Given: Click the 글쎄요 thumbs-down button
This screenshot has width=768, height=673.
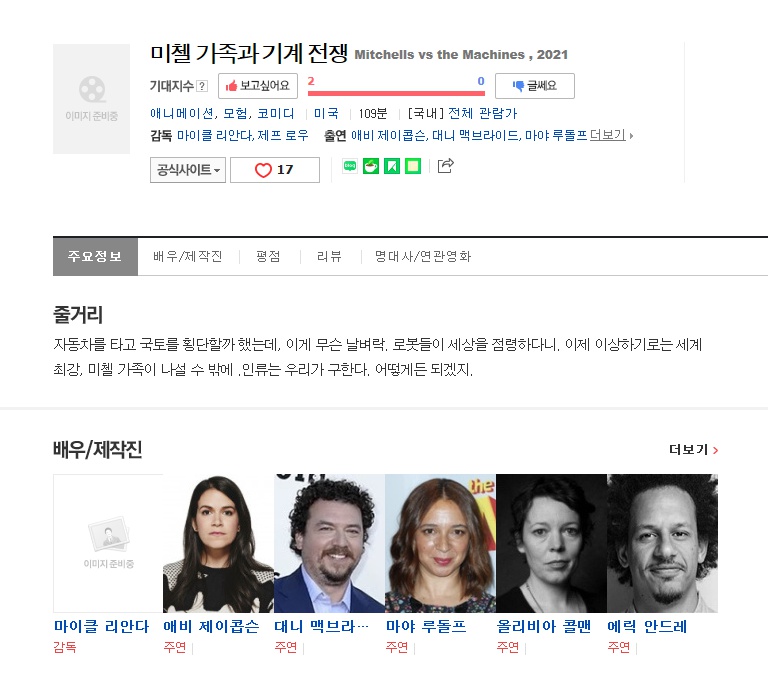Looking at the screenshot, I should tap(534, 86).
